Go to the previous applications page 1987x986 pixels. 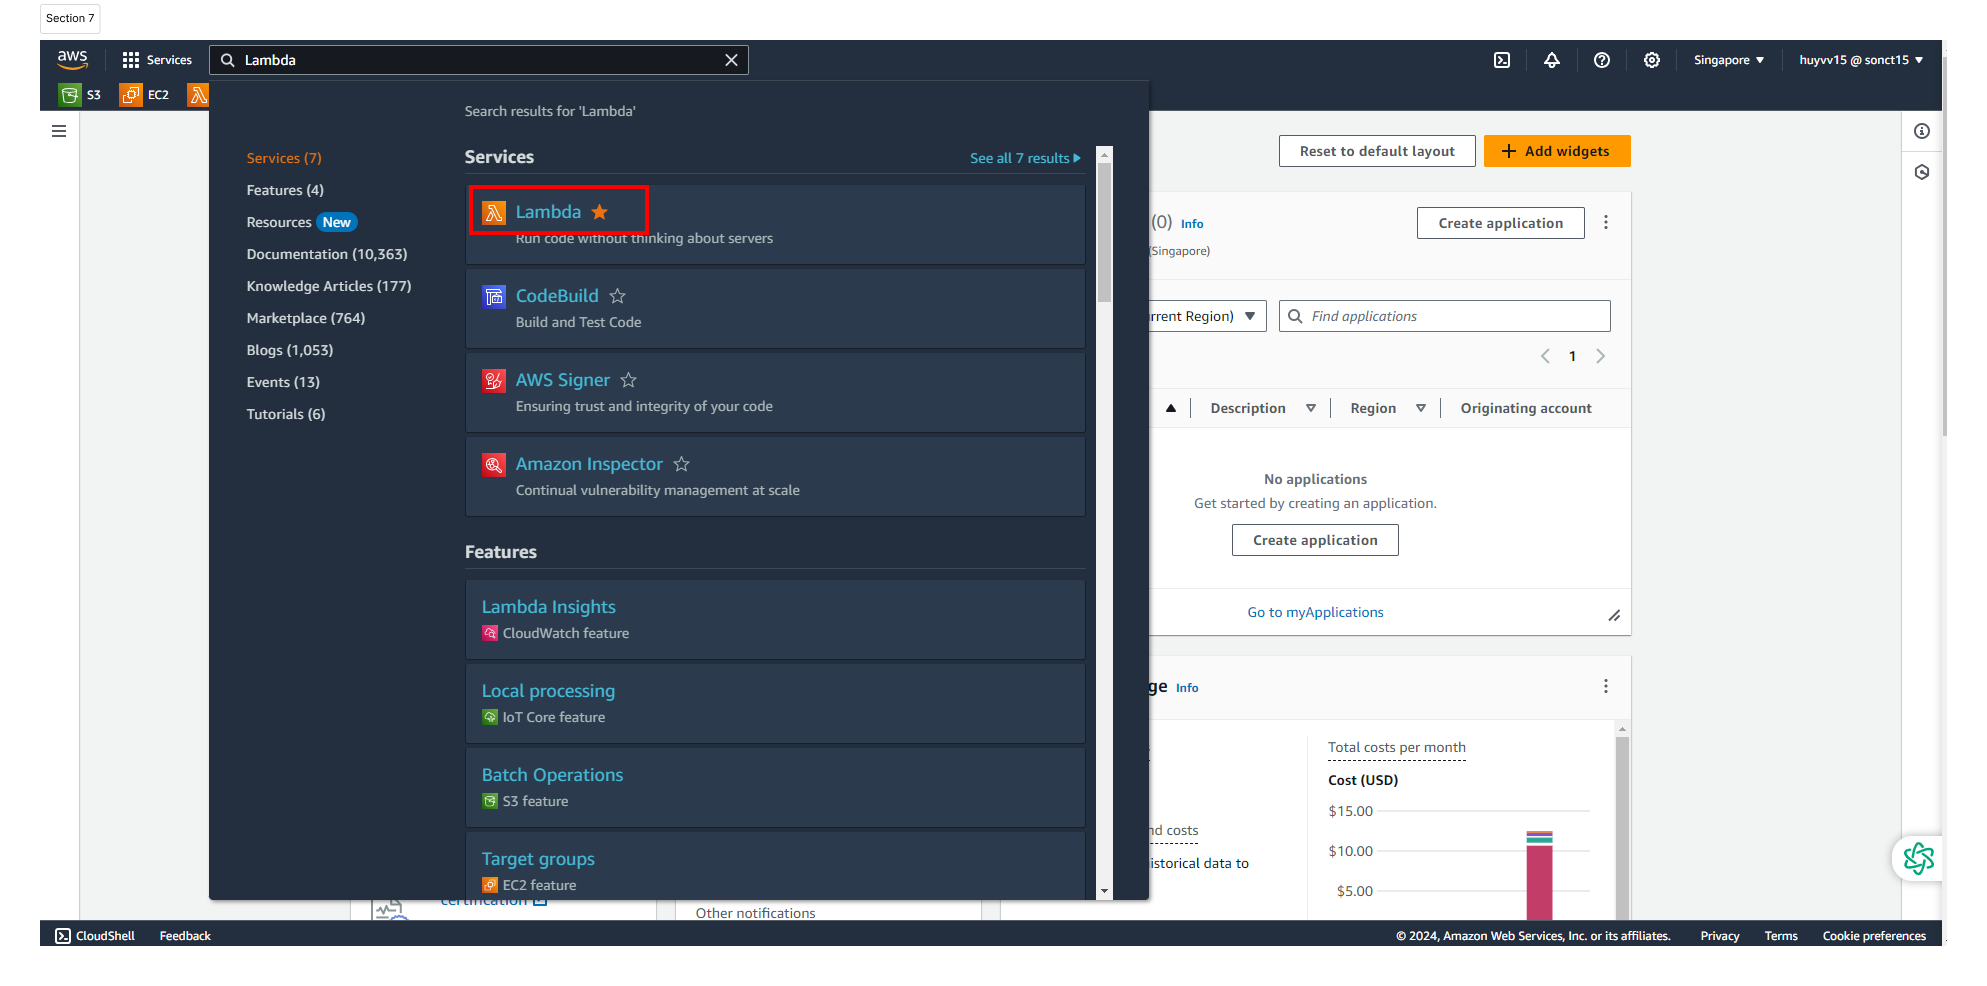pos(1545,356)
